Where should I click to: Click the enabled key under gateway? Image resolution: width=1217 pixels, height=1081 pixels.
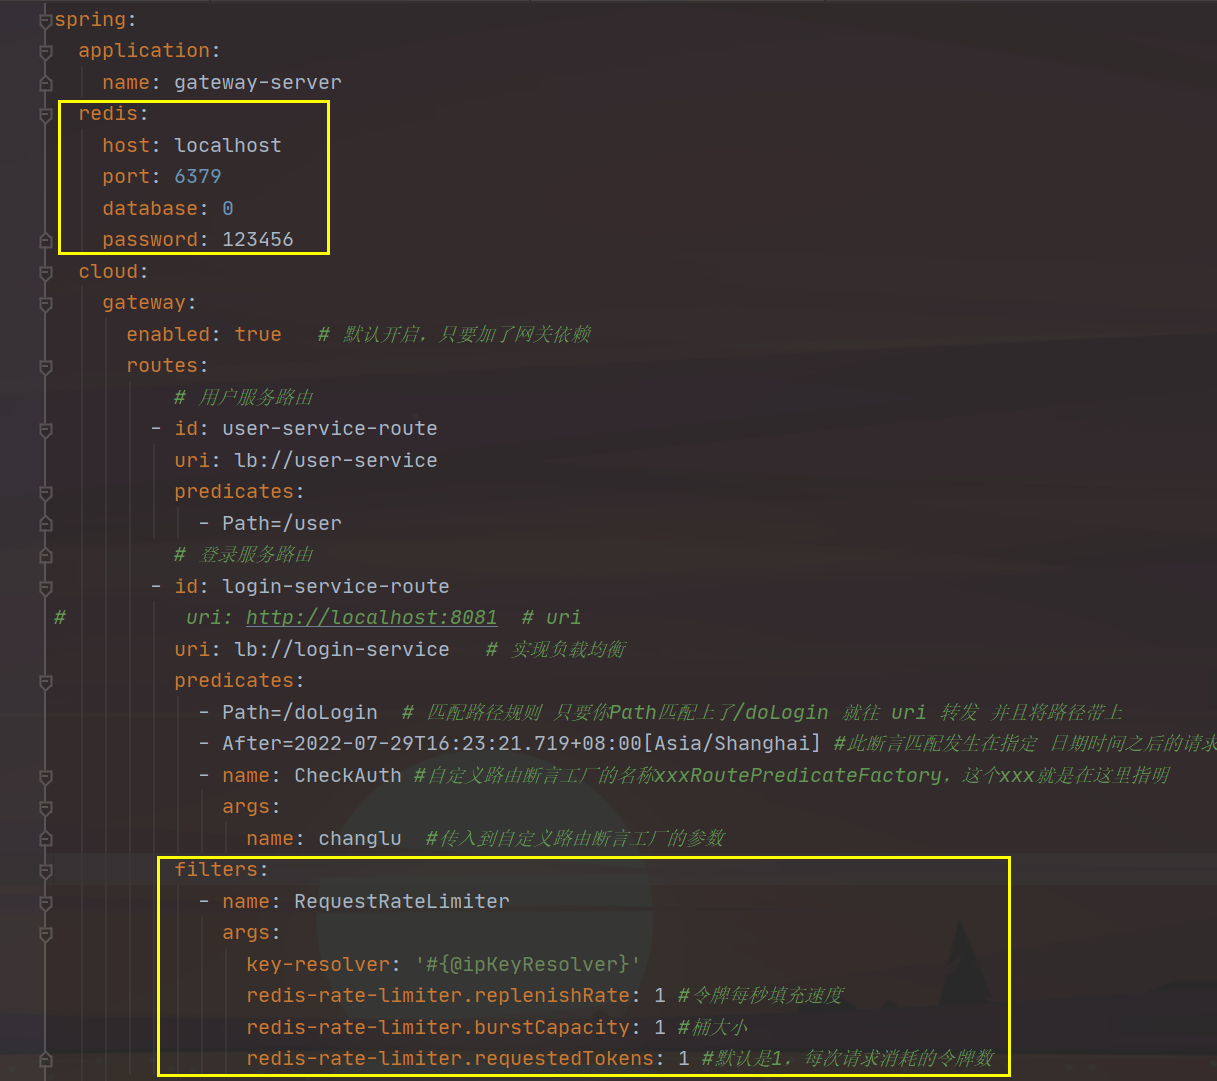pyautogui.click(x=168, y=334)
